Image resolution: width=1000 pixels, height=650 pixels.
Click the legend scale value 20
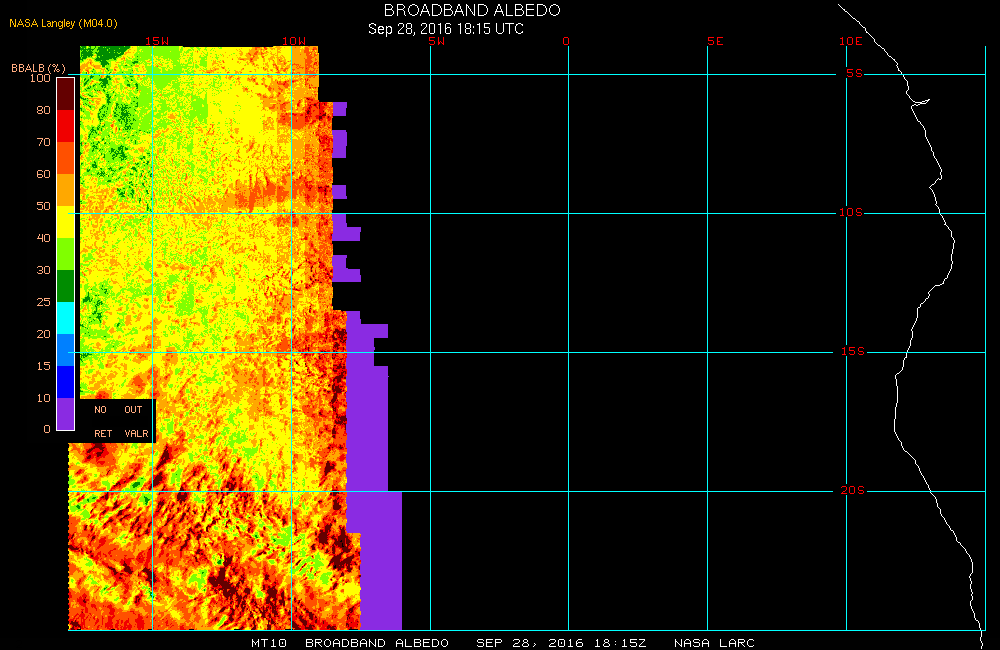pos(43,334)
